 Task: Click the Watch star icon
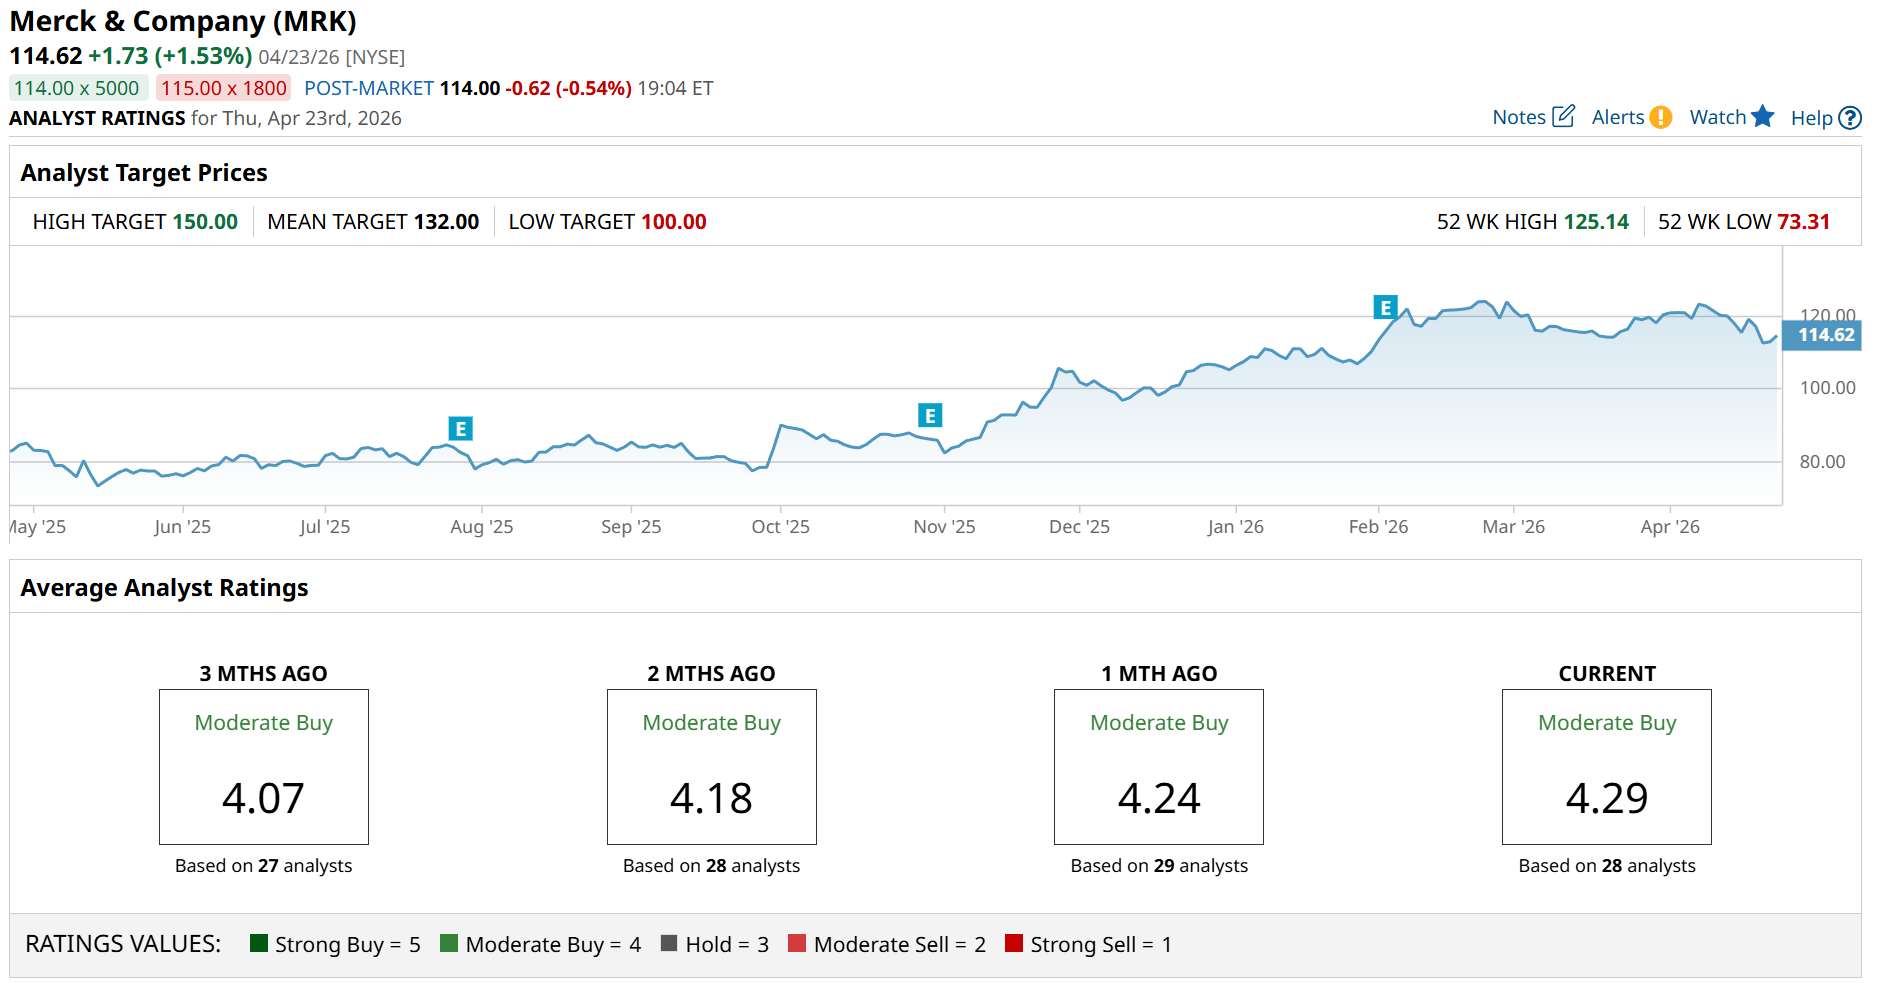pos(1762,117)
